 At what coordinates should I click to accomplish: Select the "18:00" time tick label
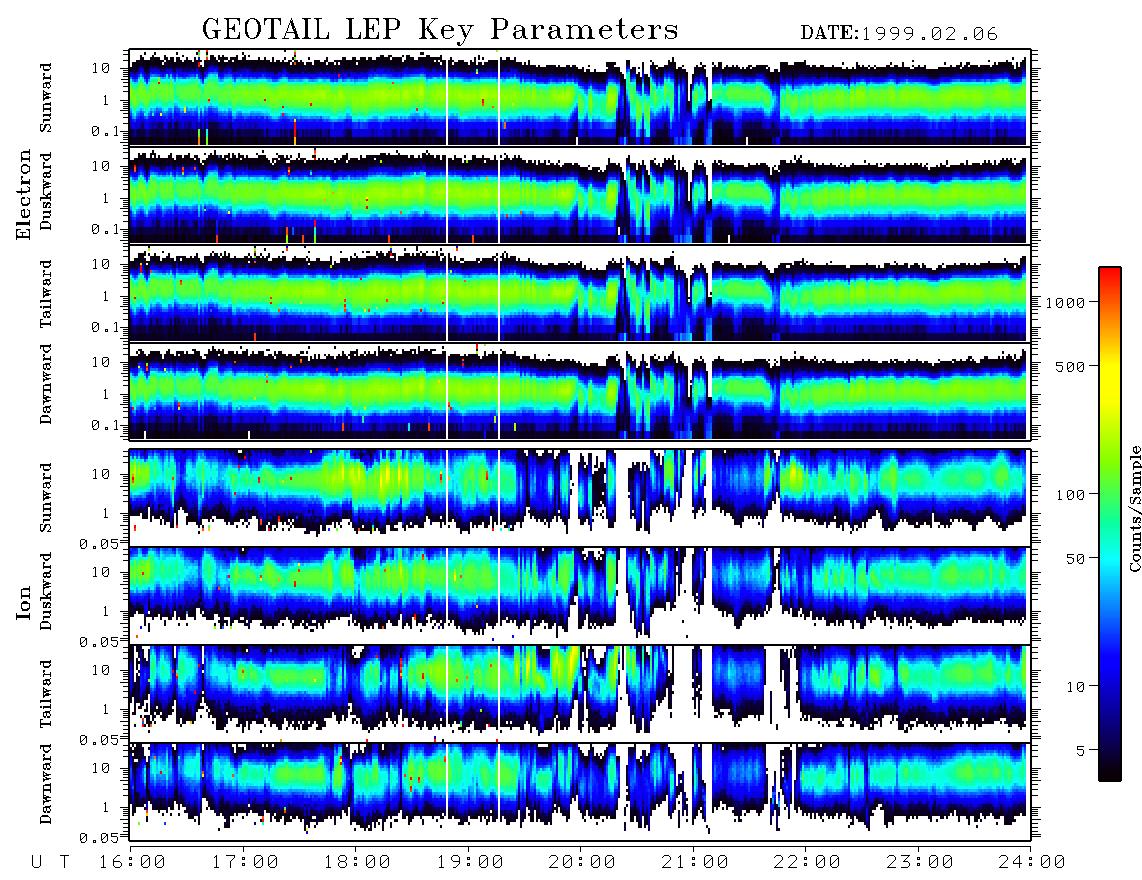point(358,862)
